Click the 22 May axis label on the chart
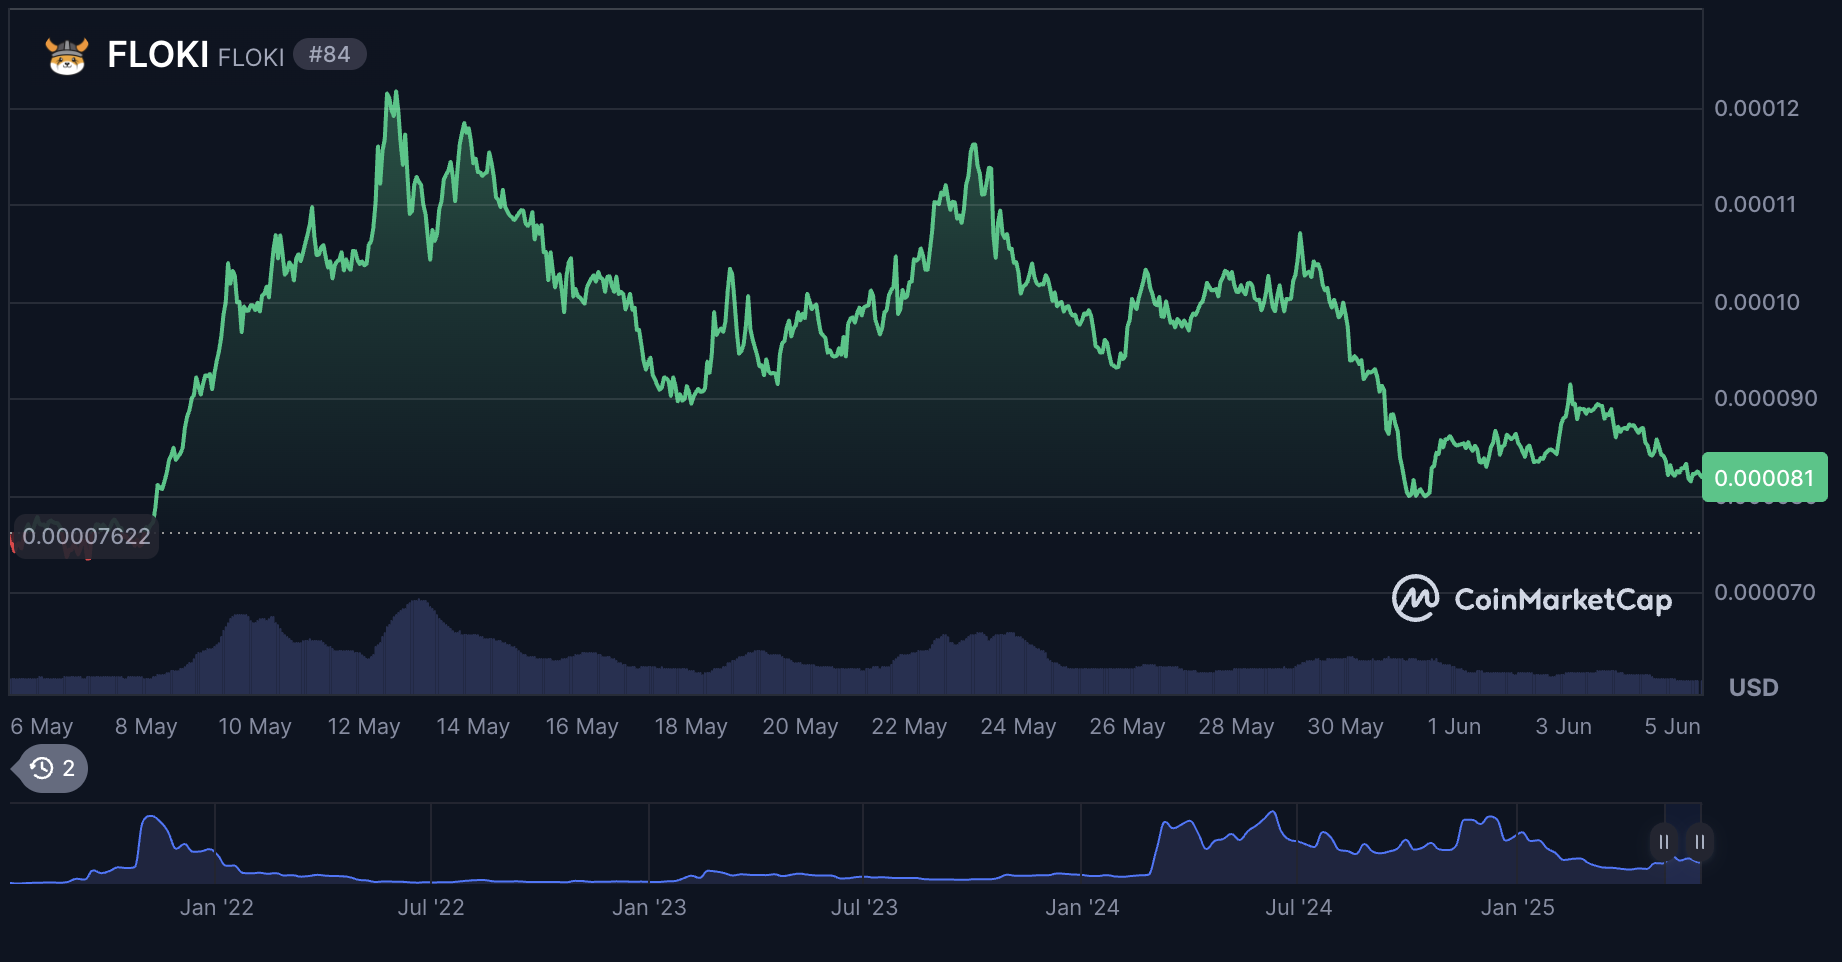Screen dimensions: 1842x962 point(910,726)
